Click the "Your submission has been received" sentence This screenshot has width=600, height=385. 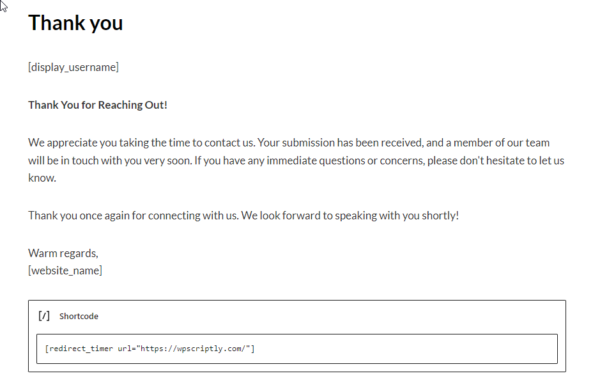coord(340,143)
